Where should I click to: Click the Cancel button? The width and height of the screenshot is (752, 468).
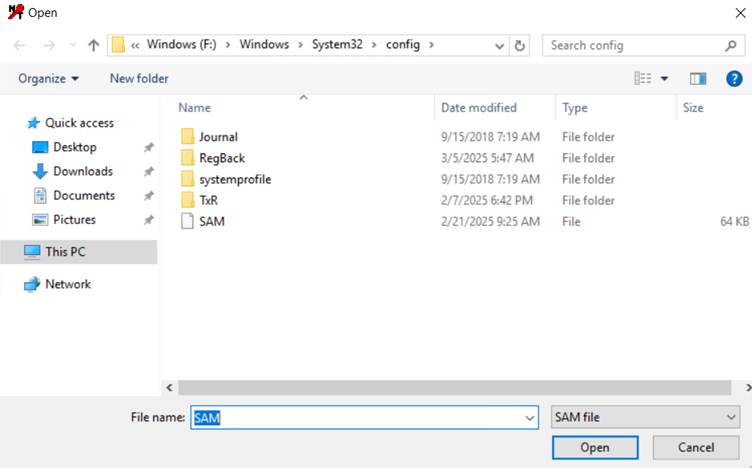click(696, 447)
